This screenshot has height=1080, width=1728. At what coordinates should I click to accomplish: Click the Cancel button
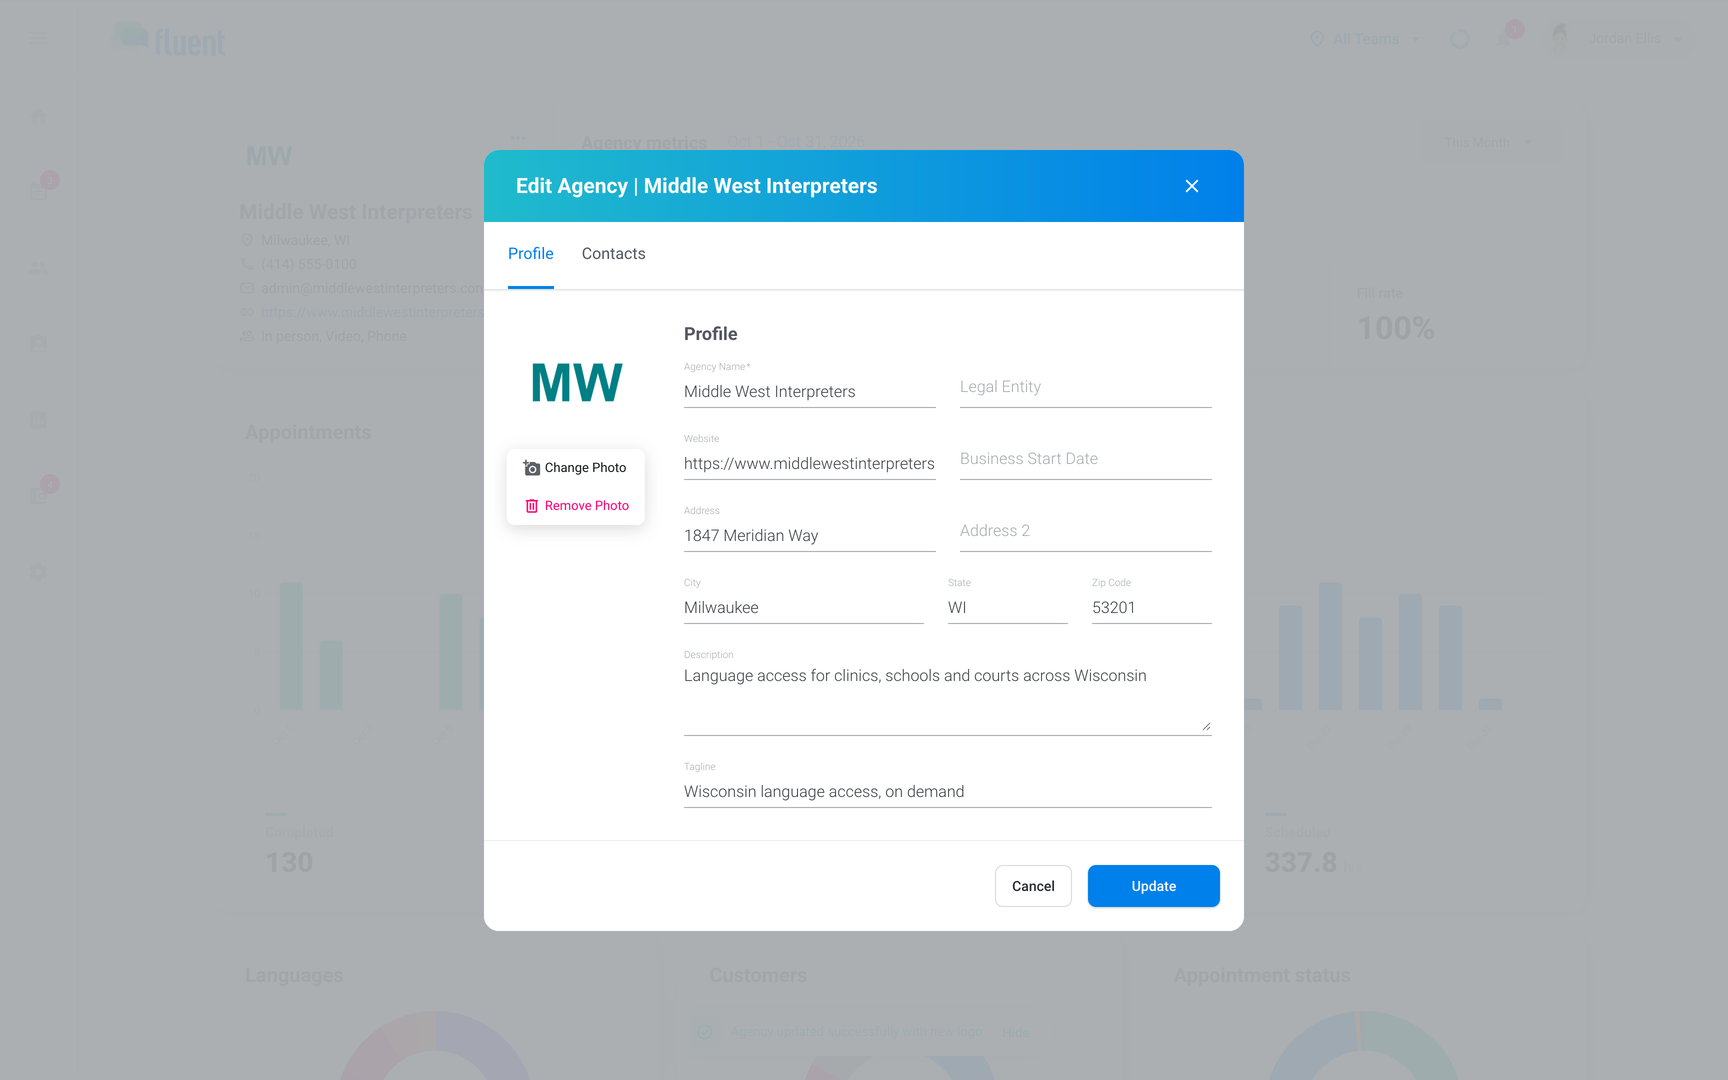(1033, 886)
